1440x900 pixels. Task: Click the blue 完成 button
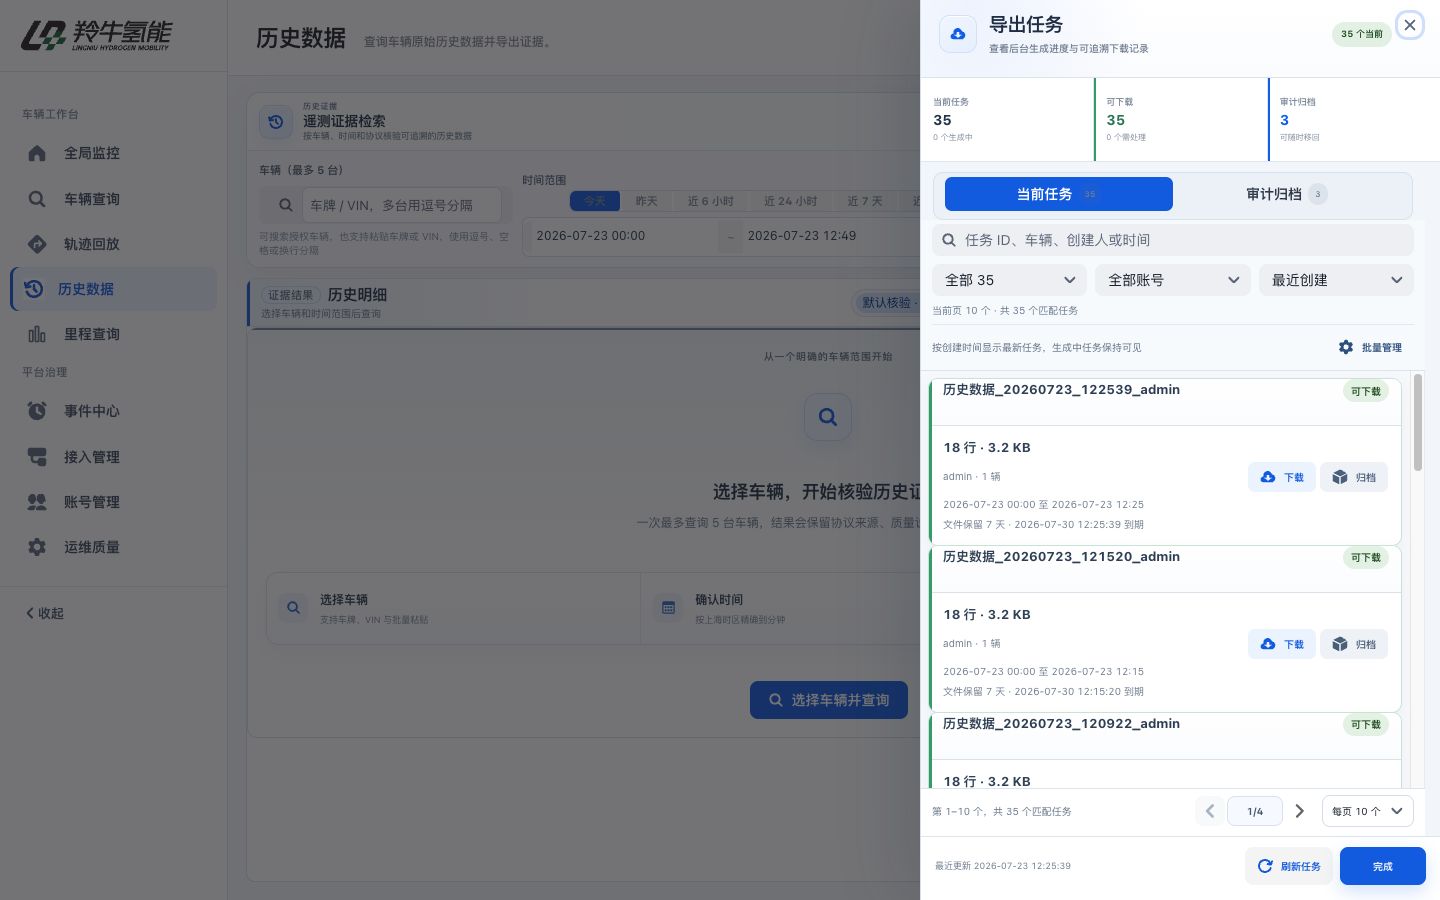point(1383,866)
